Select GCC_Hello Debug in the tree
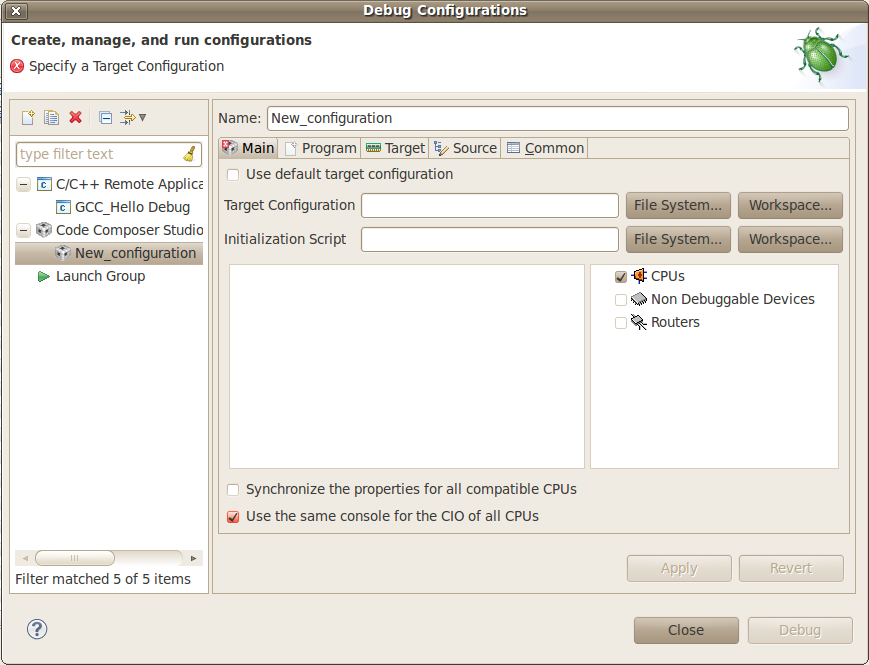The height and width of the screenshot is (665, 869). [132, 207]
